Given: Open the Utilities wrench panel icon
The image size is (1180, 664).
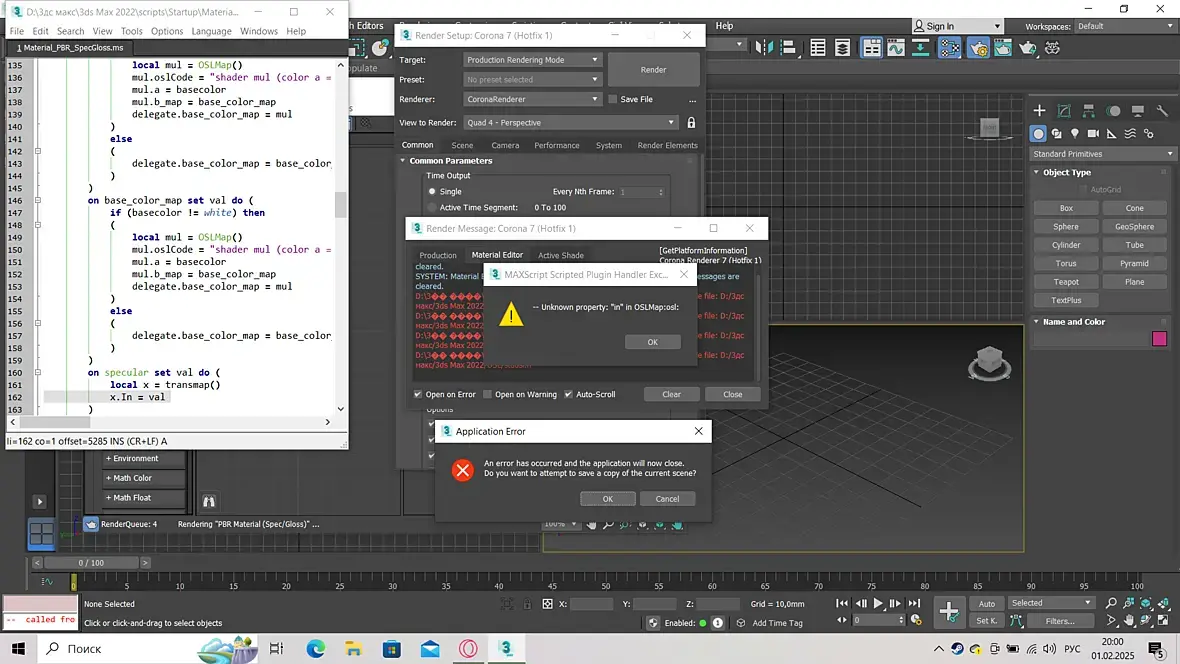Looking at the screenshot, I should [x=1162, y=111].
